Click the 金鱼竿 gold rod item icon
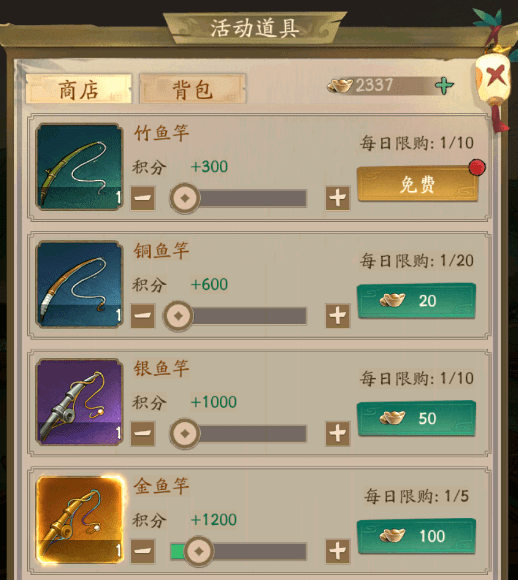 pos(79,520)
